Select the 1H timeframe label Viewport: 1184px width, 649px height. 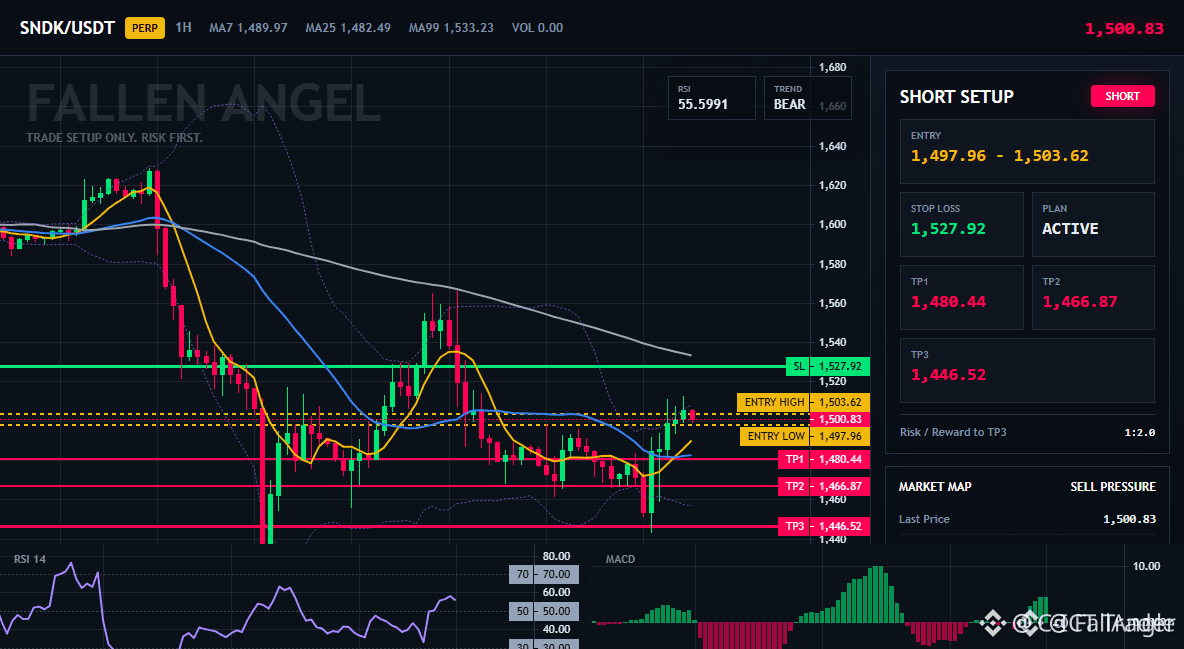click(183, 28)
